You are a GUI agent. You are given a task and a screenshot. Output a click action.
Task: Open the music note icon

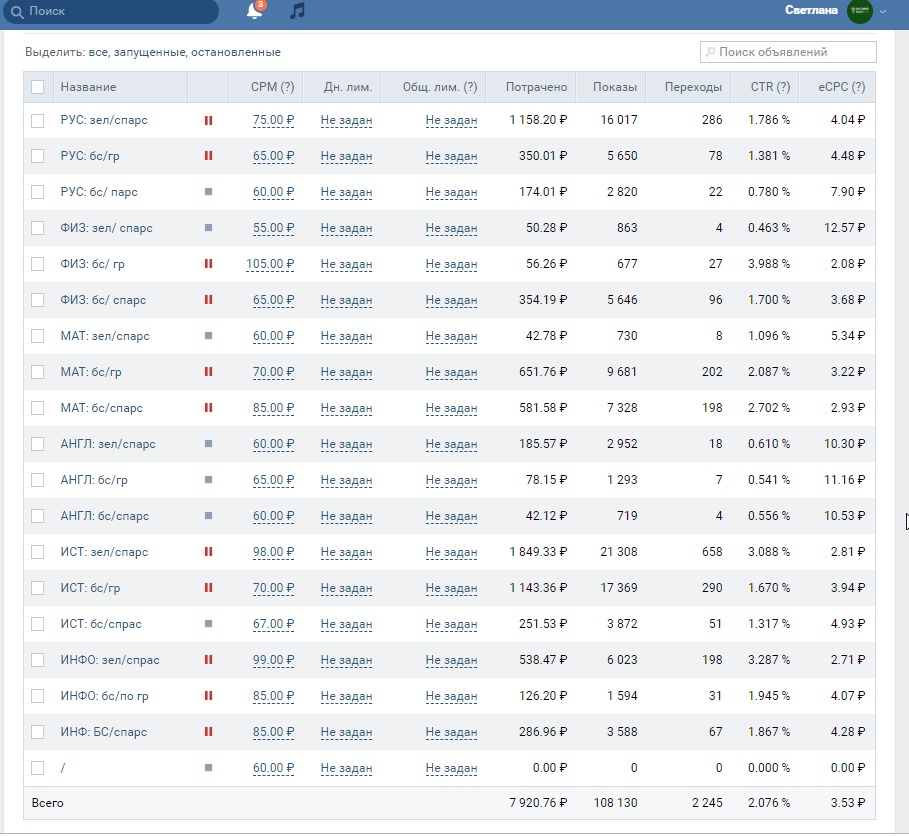click(297, 10)
